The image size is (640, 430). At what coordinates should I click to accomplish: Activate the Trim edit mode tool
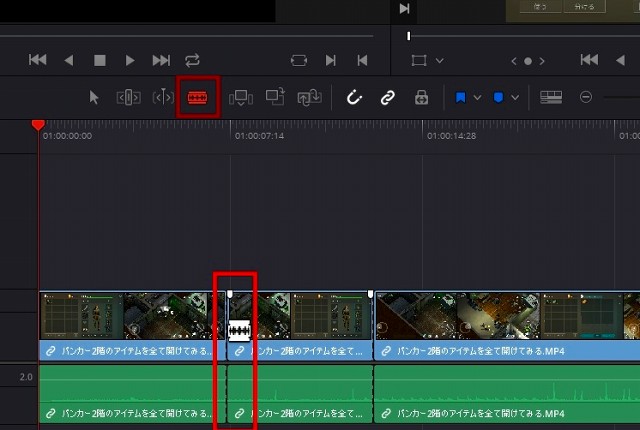pyautogui.click(x=129, y=97)
